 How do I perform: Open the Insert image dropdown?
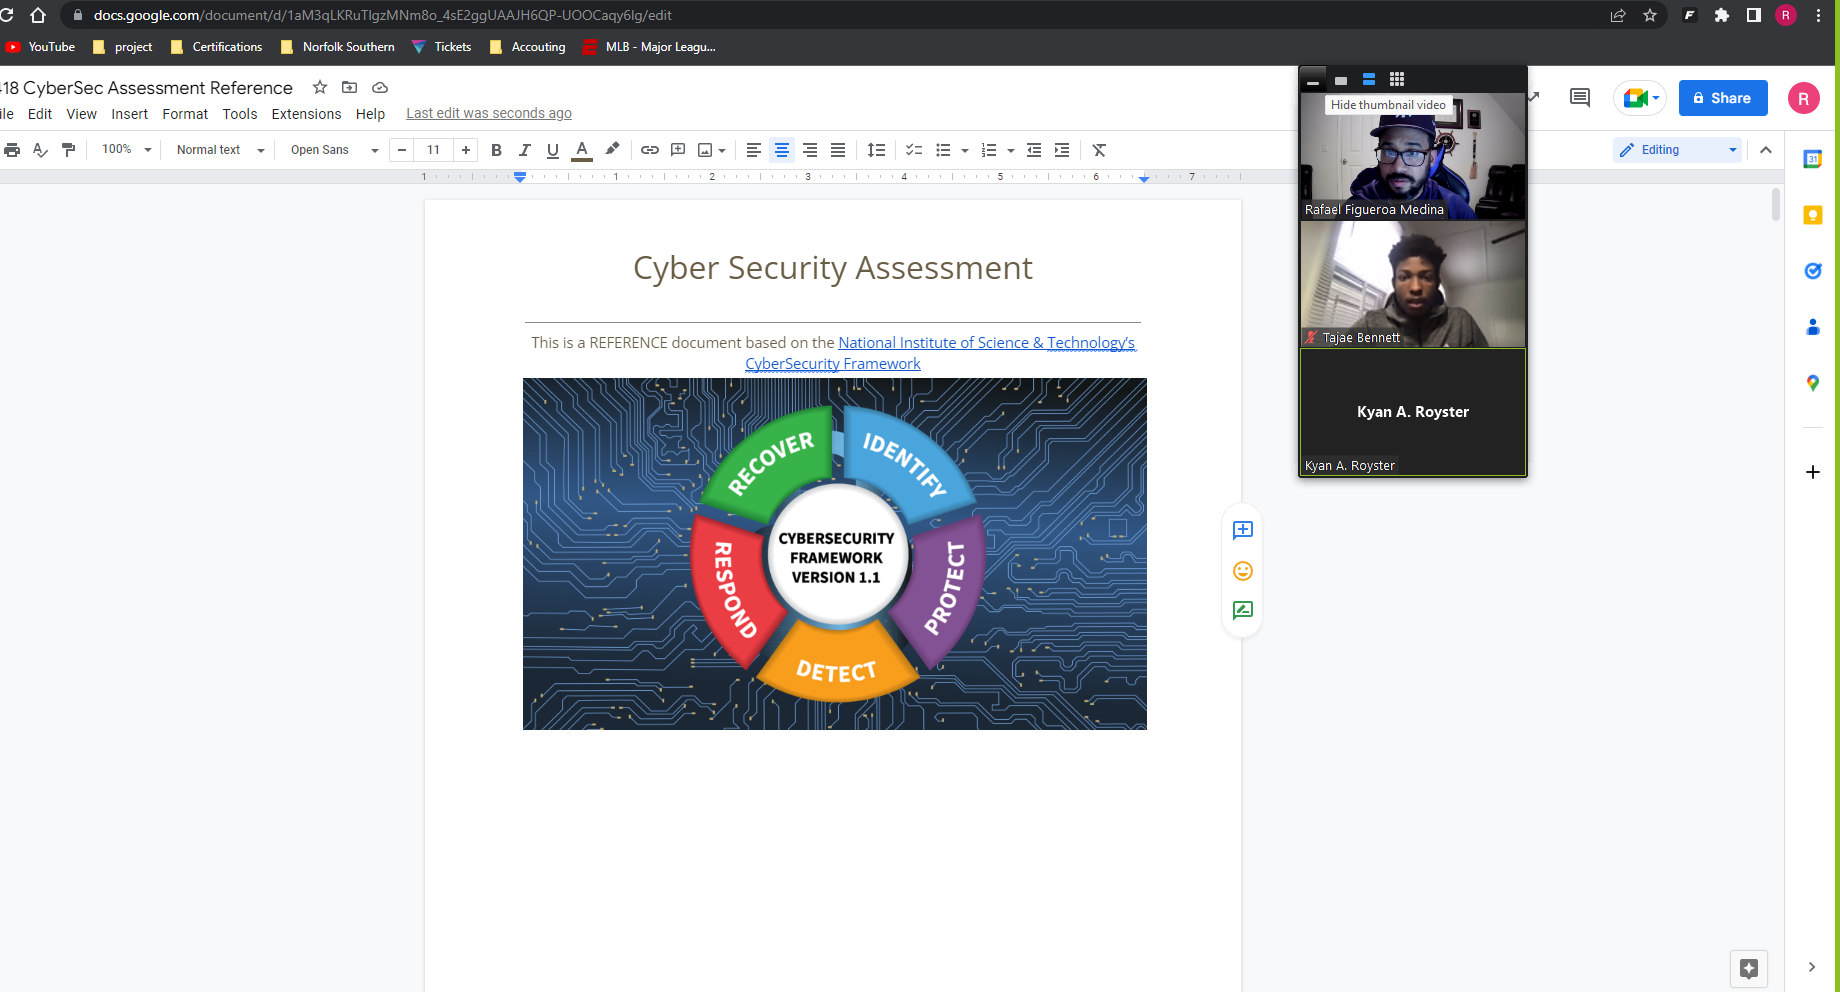[x=712, y=150]
